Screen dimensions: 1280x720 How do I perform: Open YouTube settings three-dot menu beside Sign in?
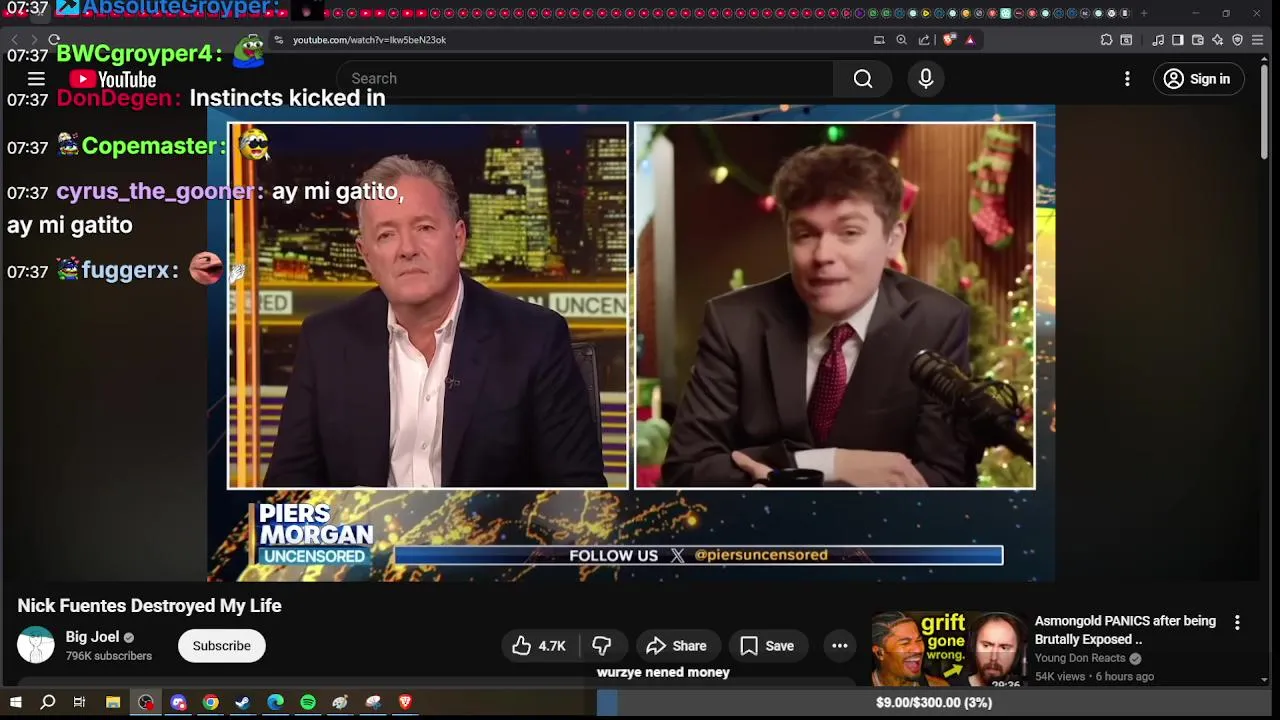(1127, 79)
